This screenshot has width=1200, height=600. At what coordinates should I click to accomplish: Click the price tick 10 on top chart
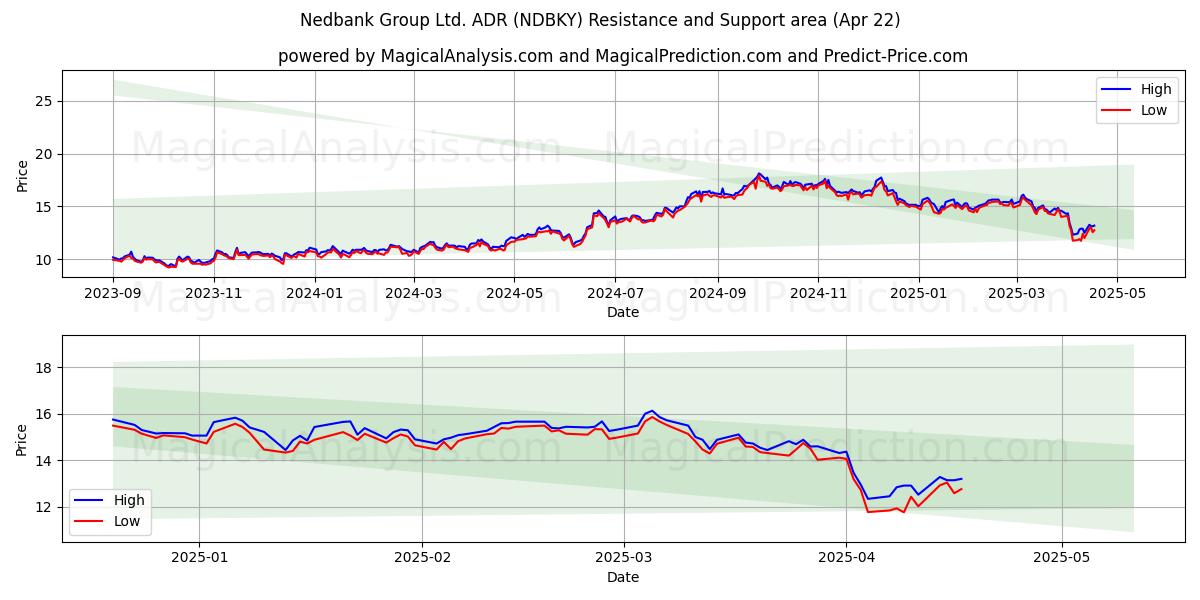(x=45, y=260)
